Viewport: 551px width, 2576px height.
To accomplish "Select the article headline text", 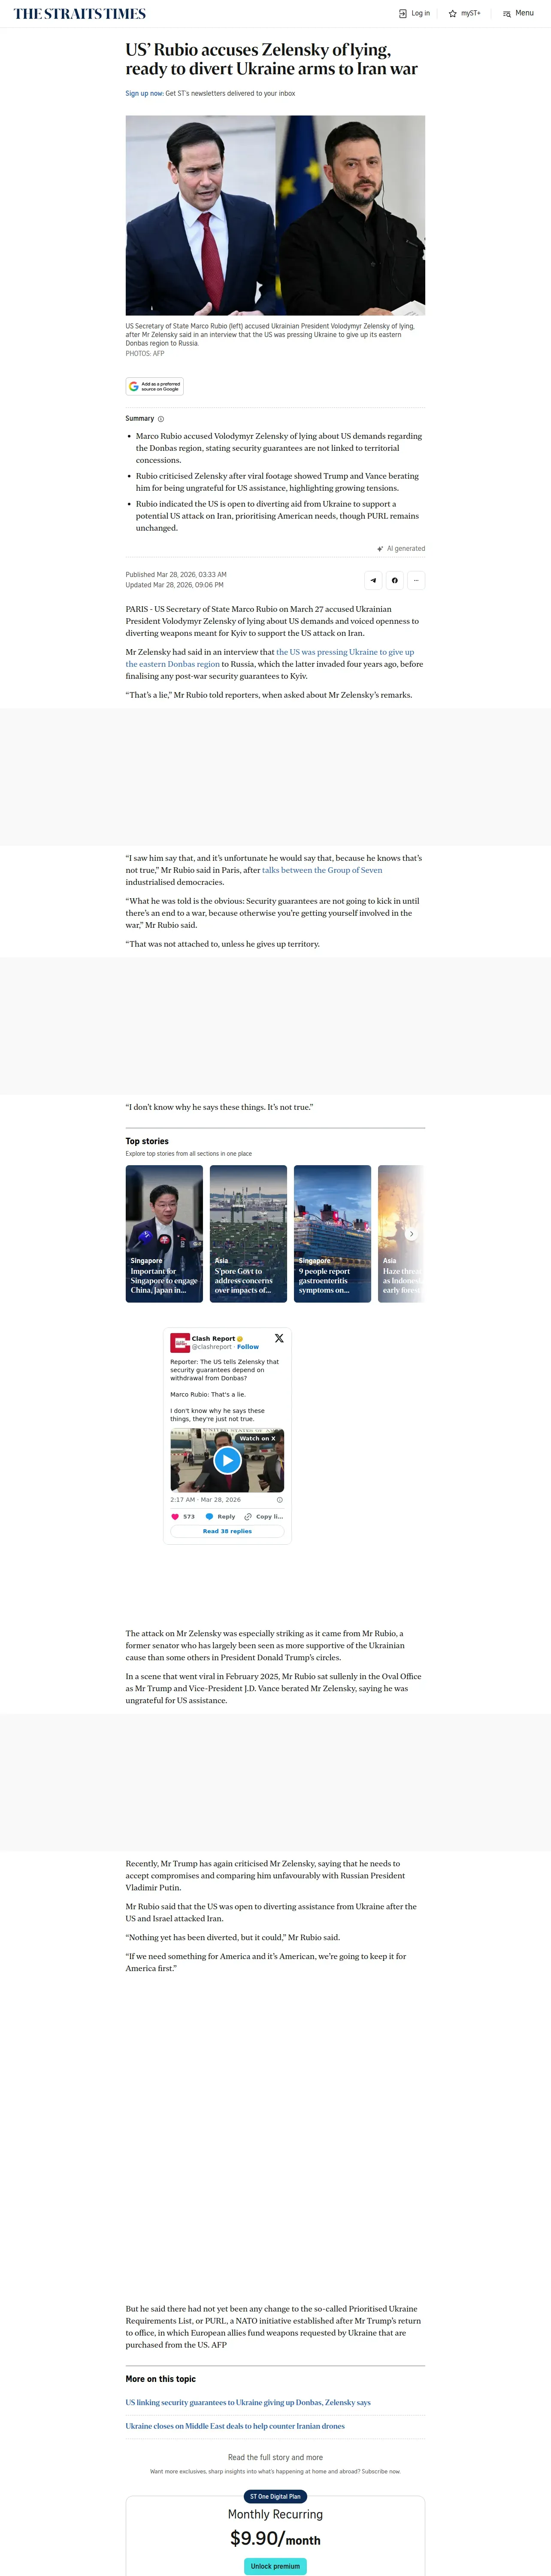I will [x=271, y=59].
